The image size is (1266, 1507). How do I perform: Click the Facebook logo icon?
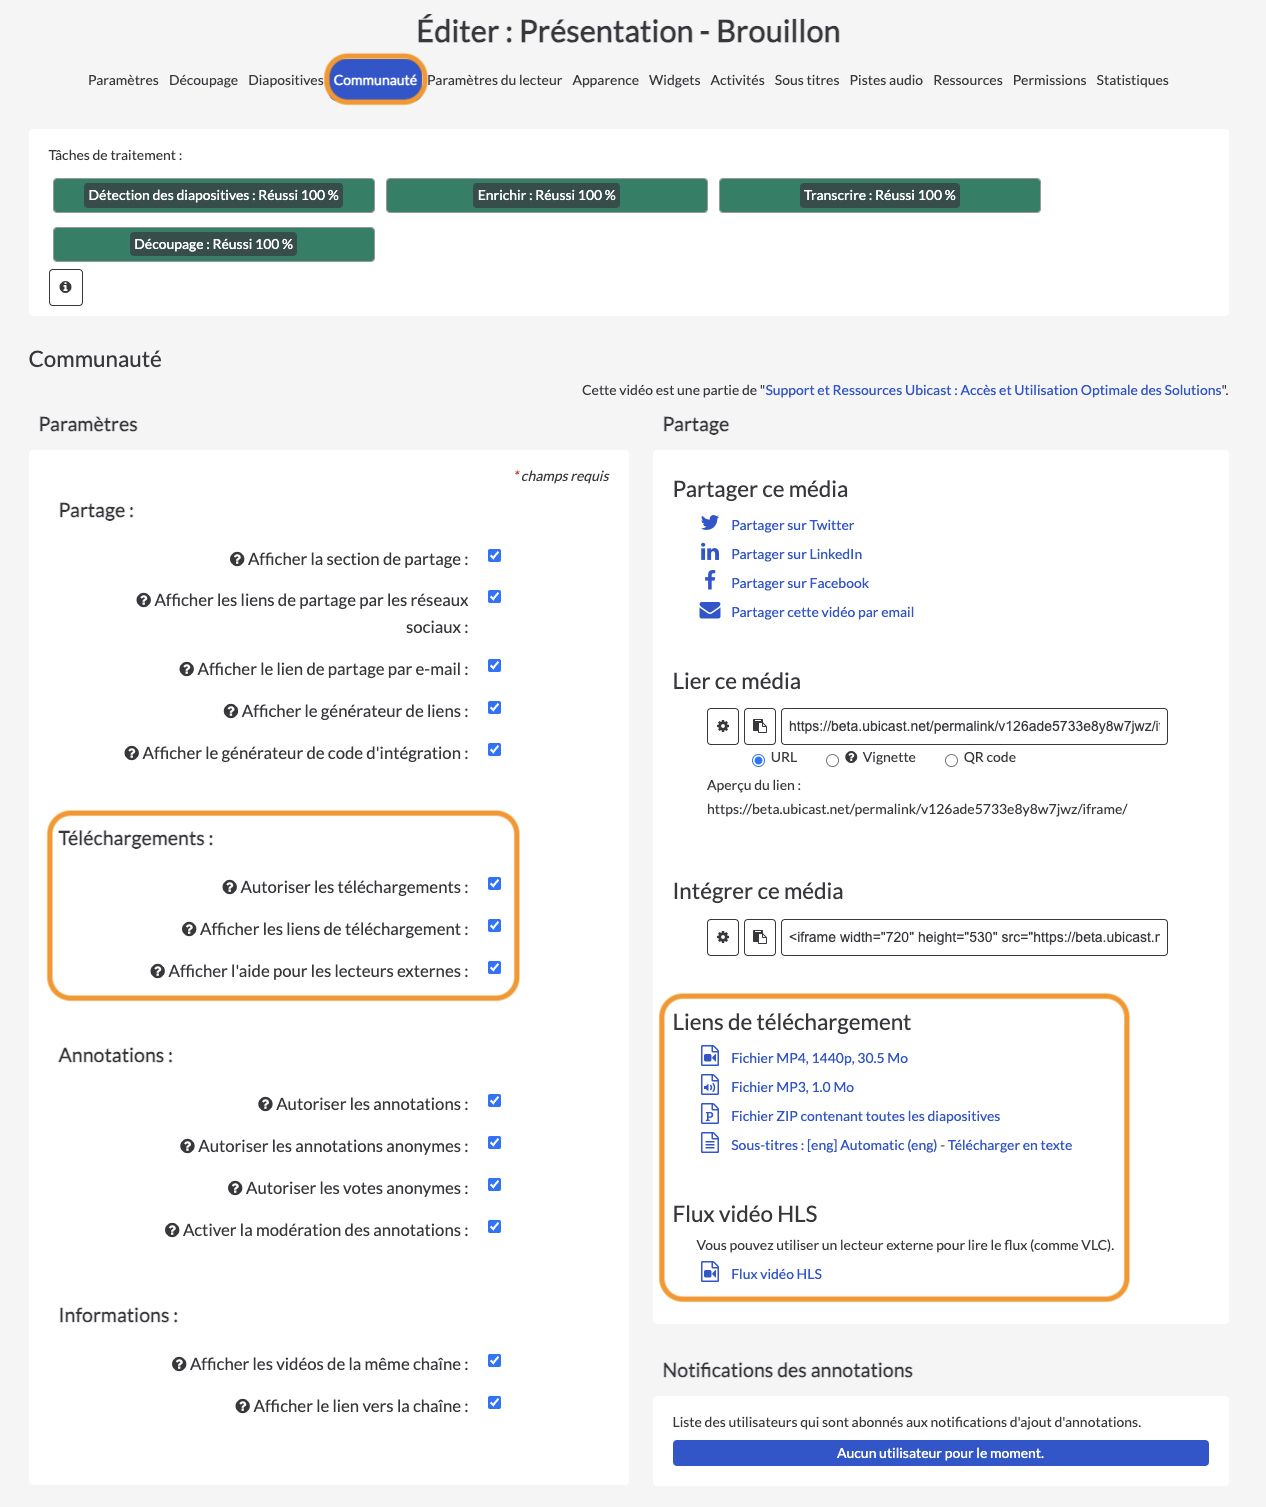(710, 581)
